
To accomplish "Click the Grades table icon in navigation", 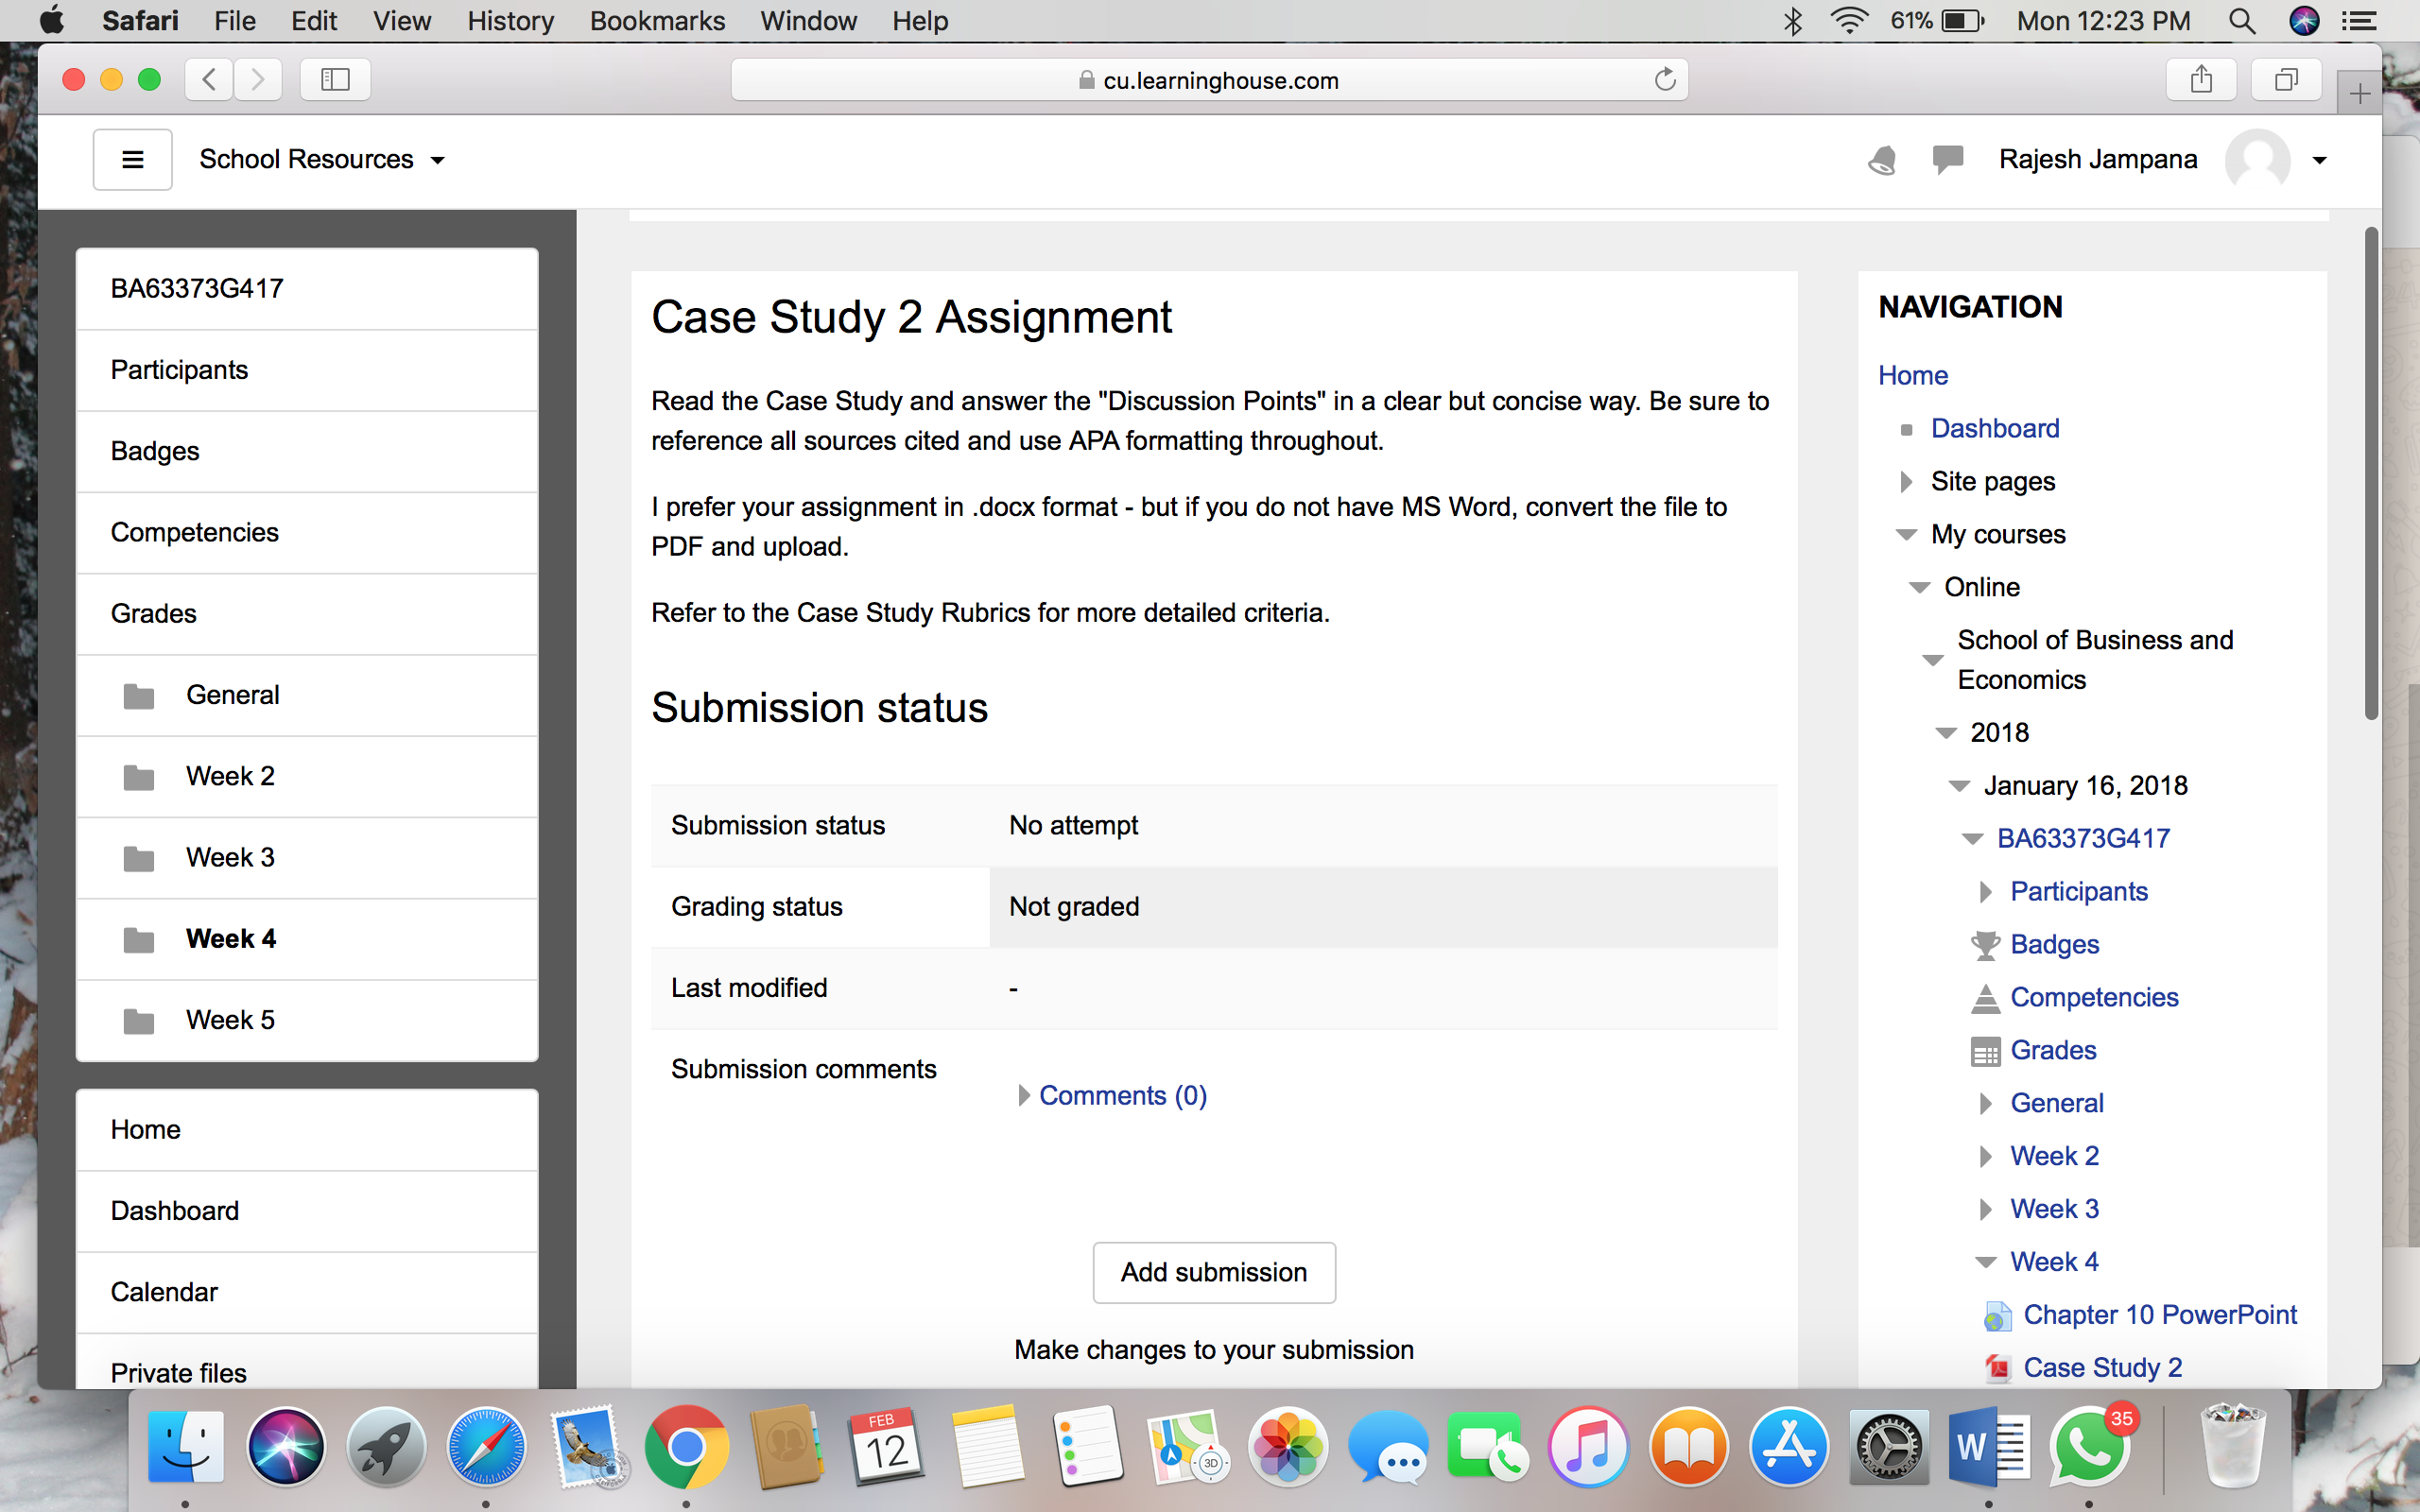I will pos(1985,1051).
